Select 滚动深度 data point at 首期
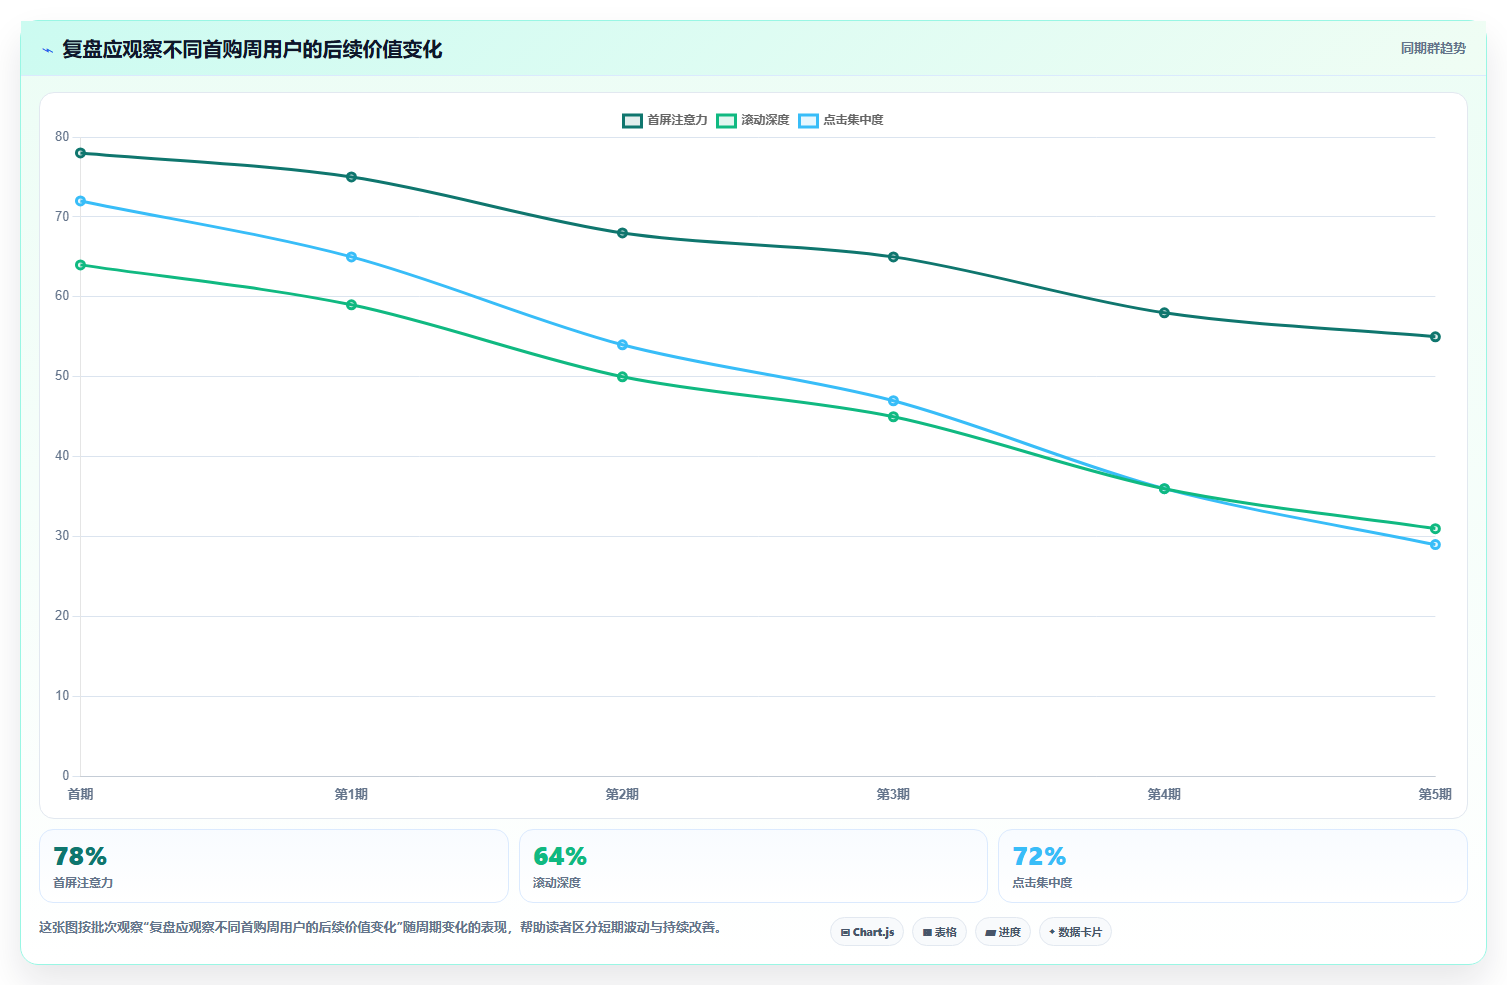The width and height of the screenshot is (1507, 985). pyautogui.click(x=81, y=265)
